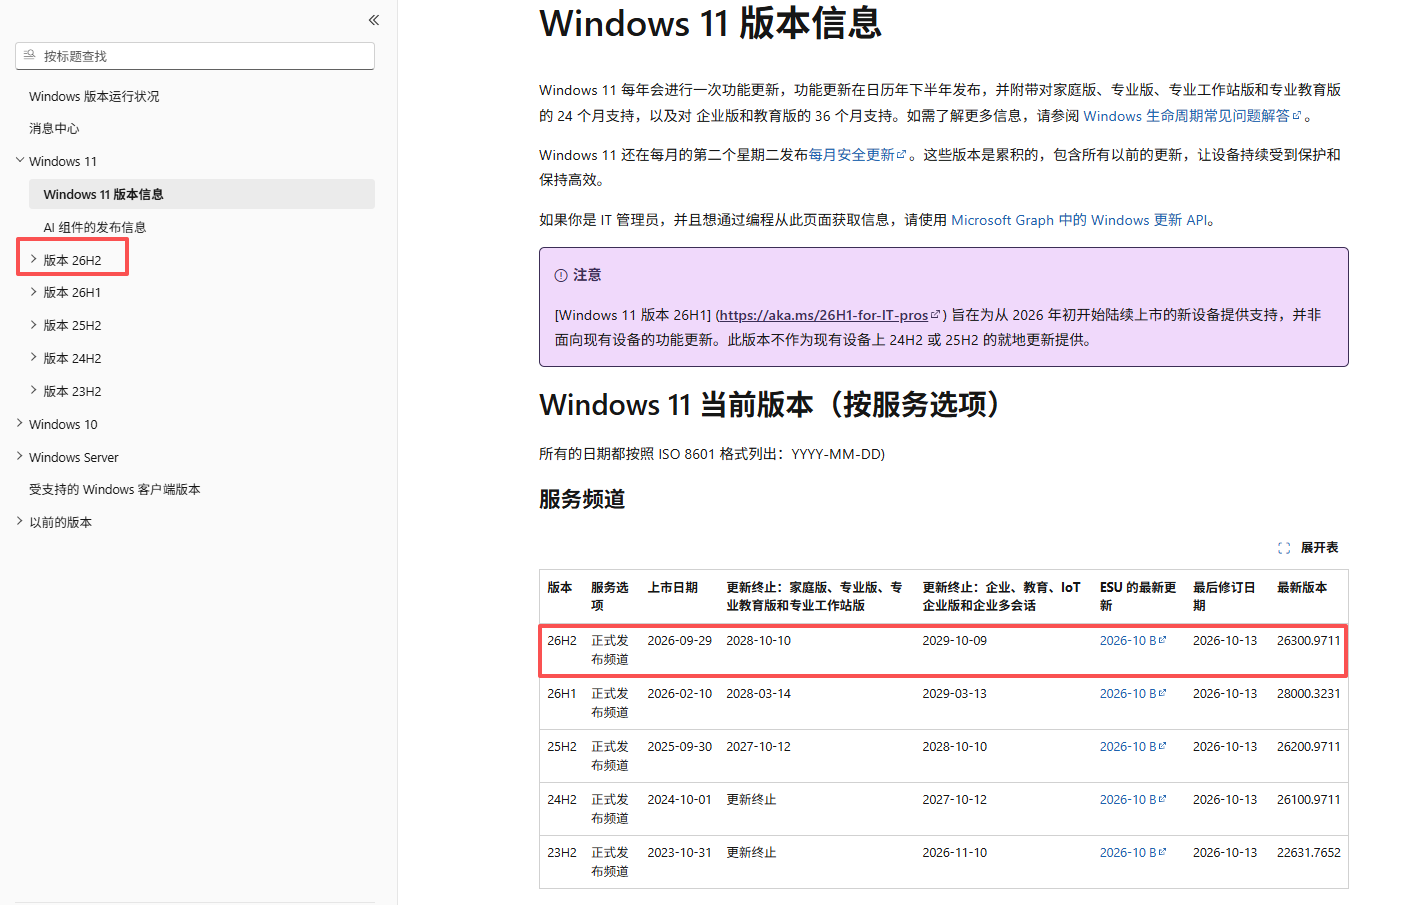
Task: Expand the 版本 26H2 tree node
Action: coord(33,259)
